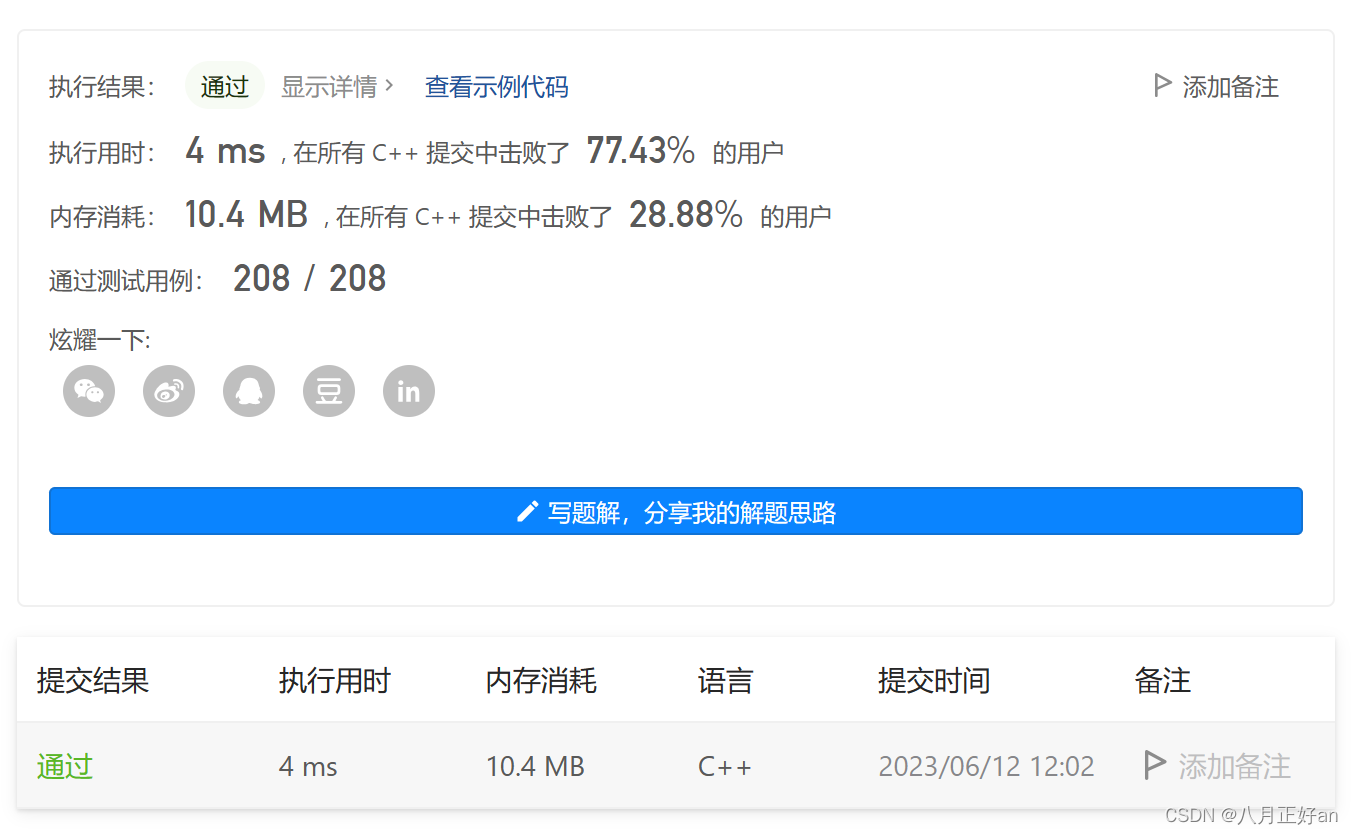This screenshot has width=1353, height=835.
Task: Click the 执行用时 column header
Action: click(334, 681)
